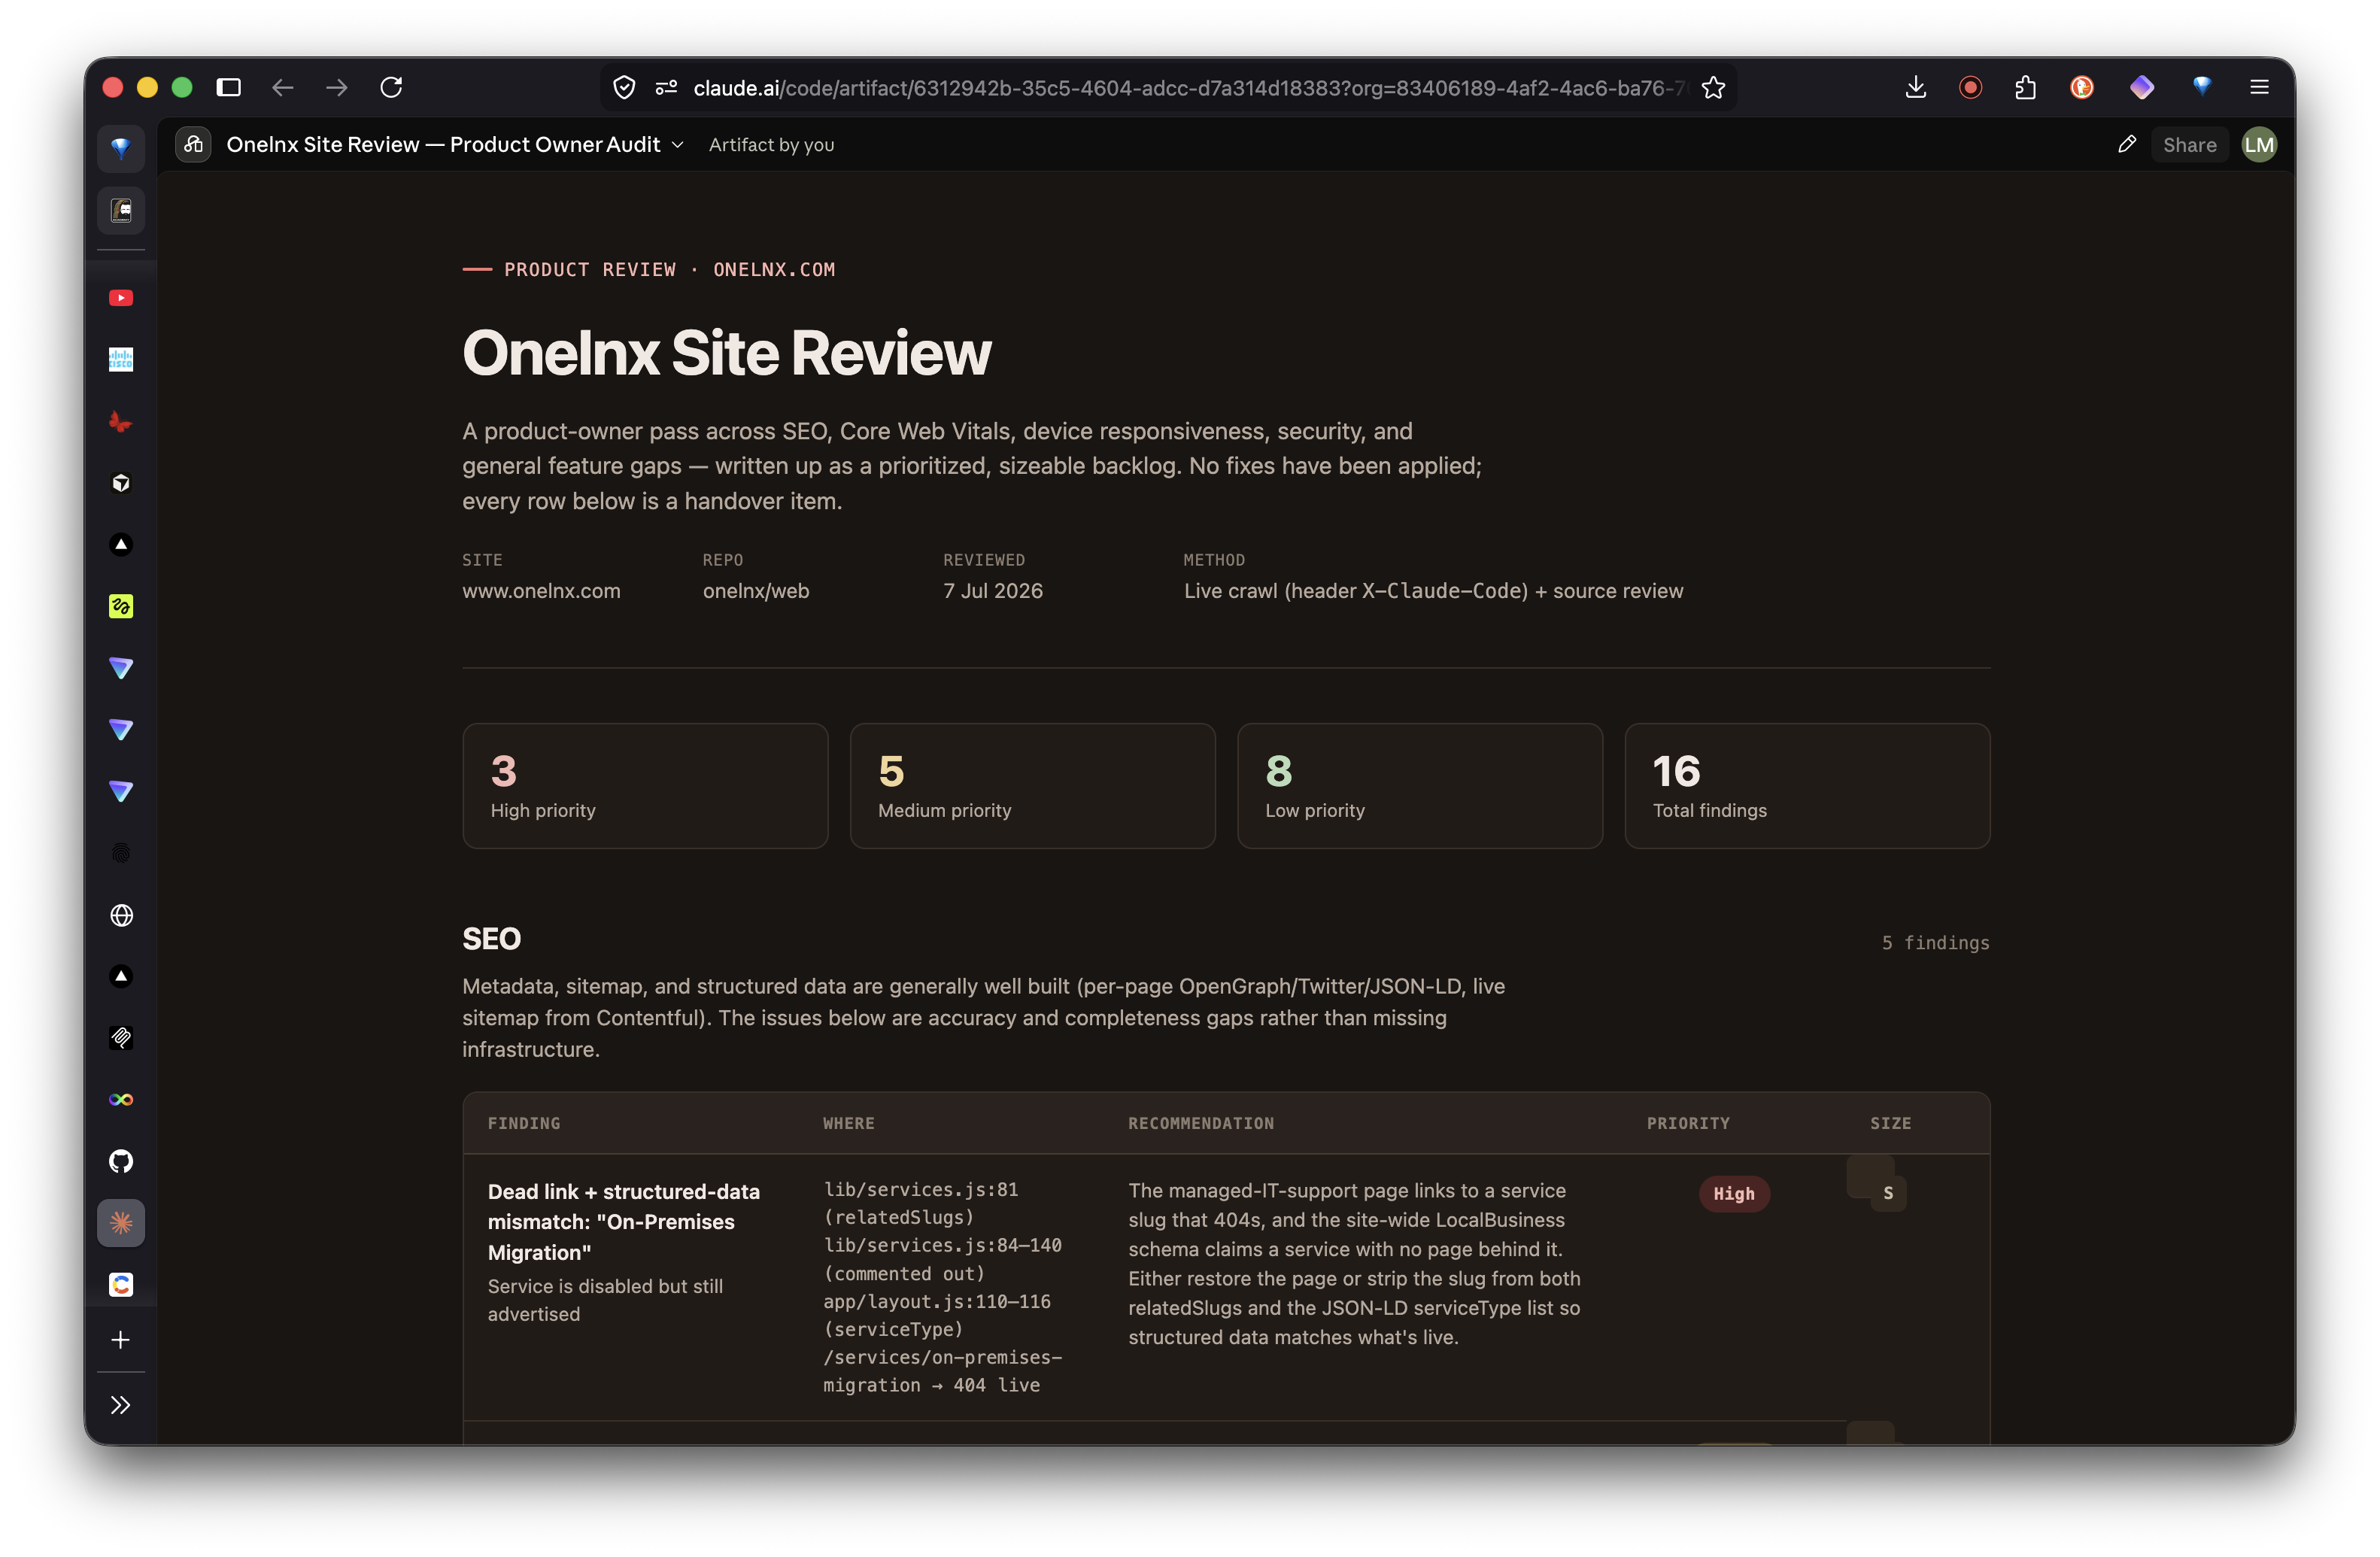The image size is (2380, 1557).
Task: Open the tracking protection shield icon
Action: 624,88
